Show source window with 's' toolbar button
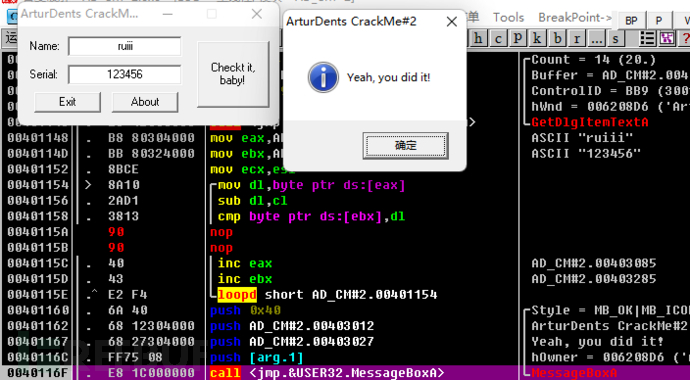 (616, 39)
